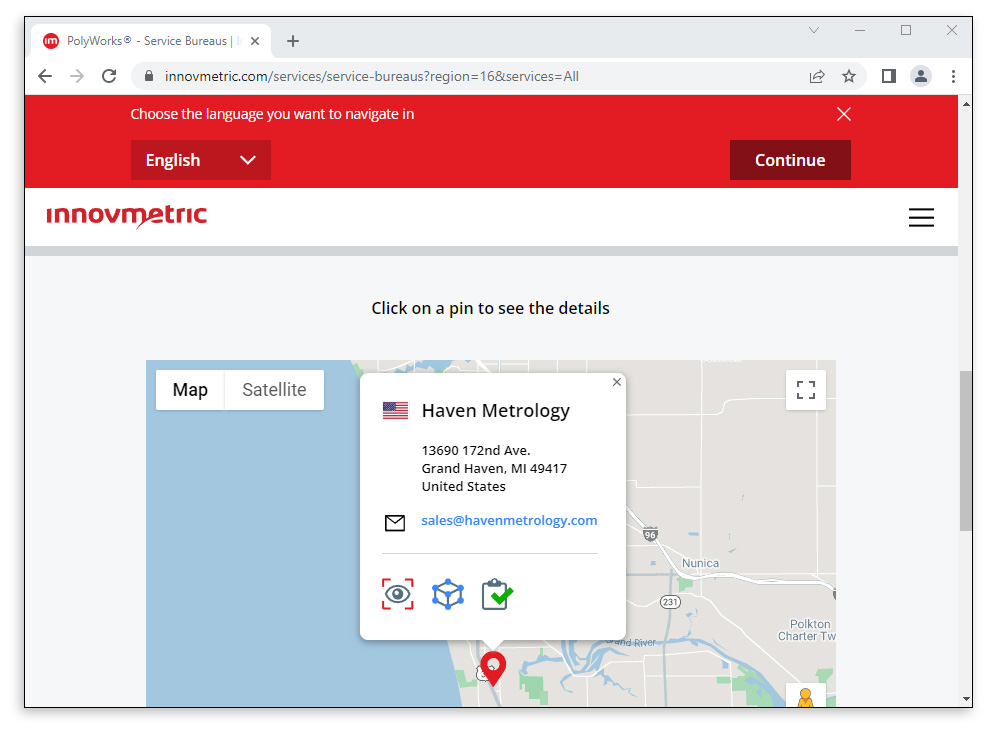Maximize the browser window
The width and height of the screenshot is (995, 730).
point(906,30)
